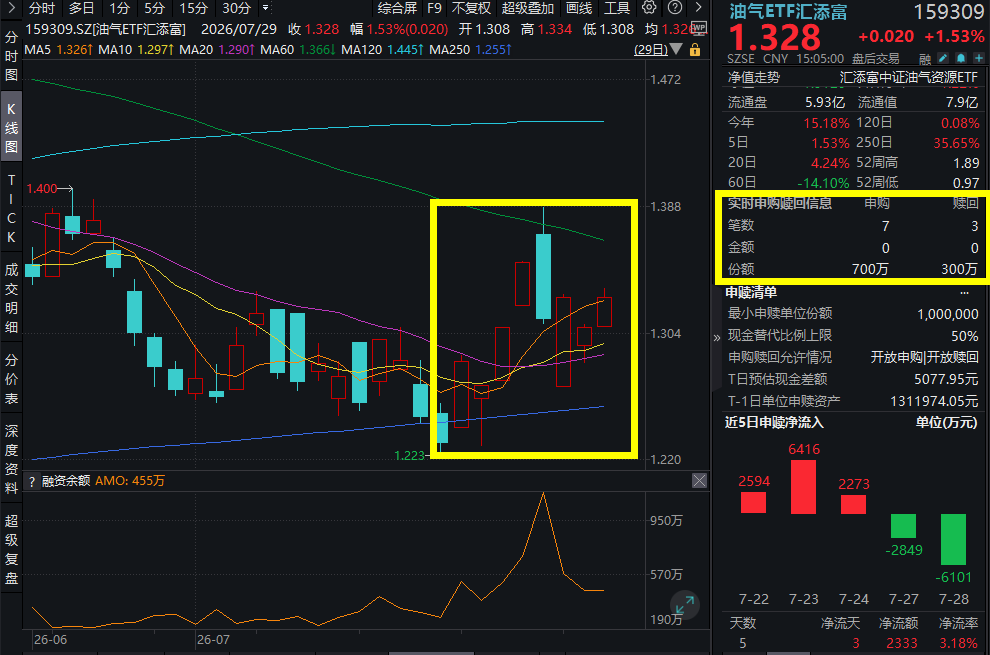This screenshot has height=655, width=990.
Task: Click the 7-23 net inflow bar
Action: (803, 486)
